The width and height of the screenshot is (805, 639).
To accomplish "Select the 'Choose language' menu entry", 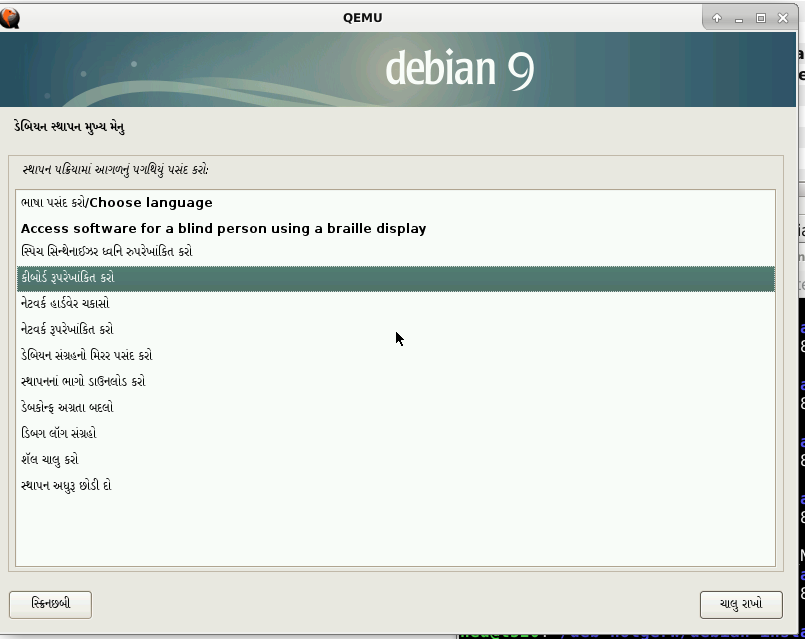I will 395,203.
